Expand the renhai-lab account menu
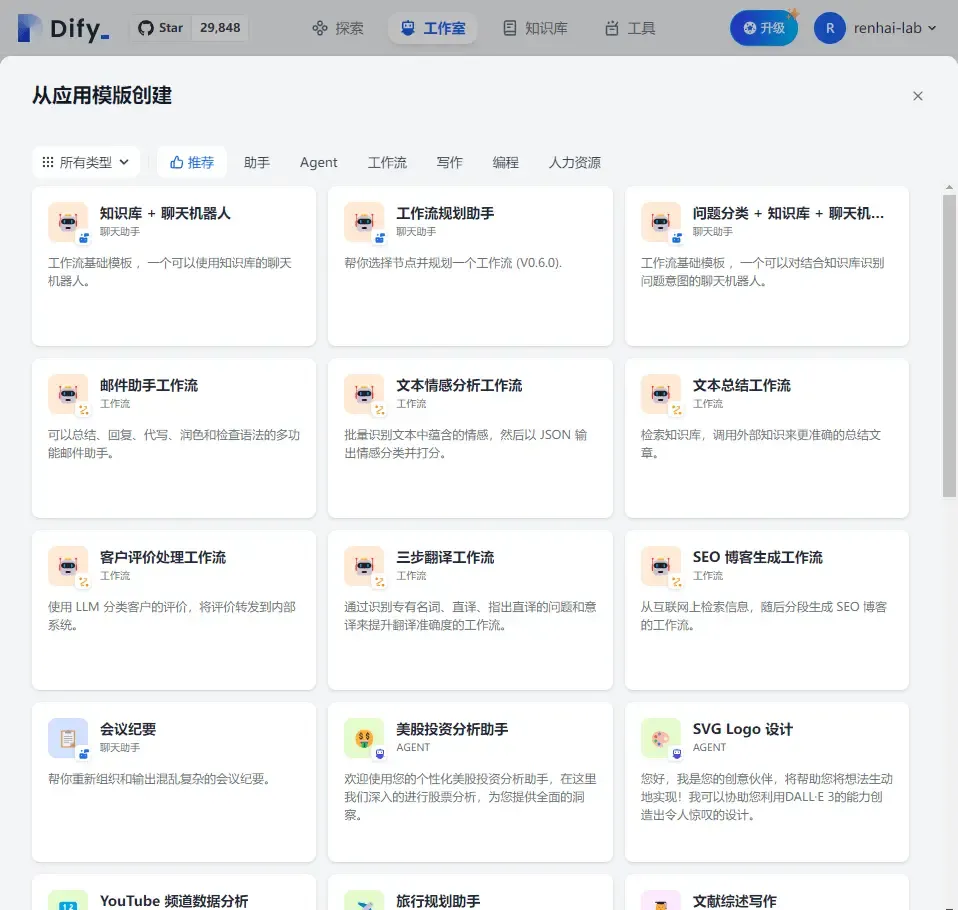958x910 pixels. click(x=894, y=28)
